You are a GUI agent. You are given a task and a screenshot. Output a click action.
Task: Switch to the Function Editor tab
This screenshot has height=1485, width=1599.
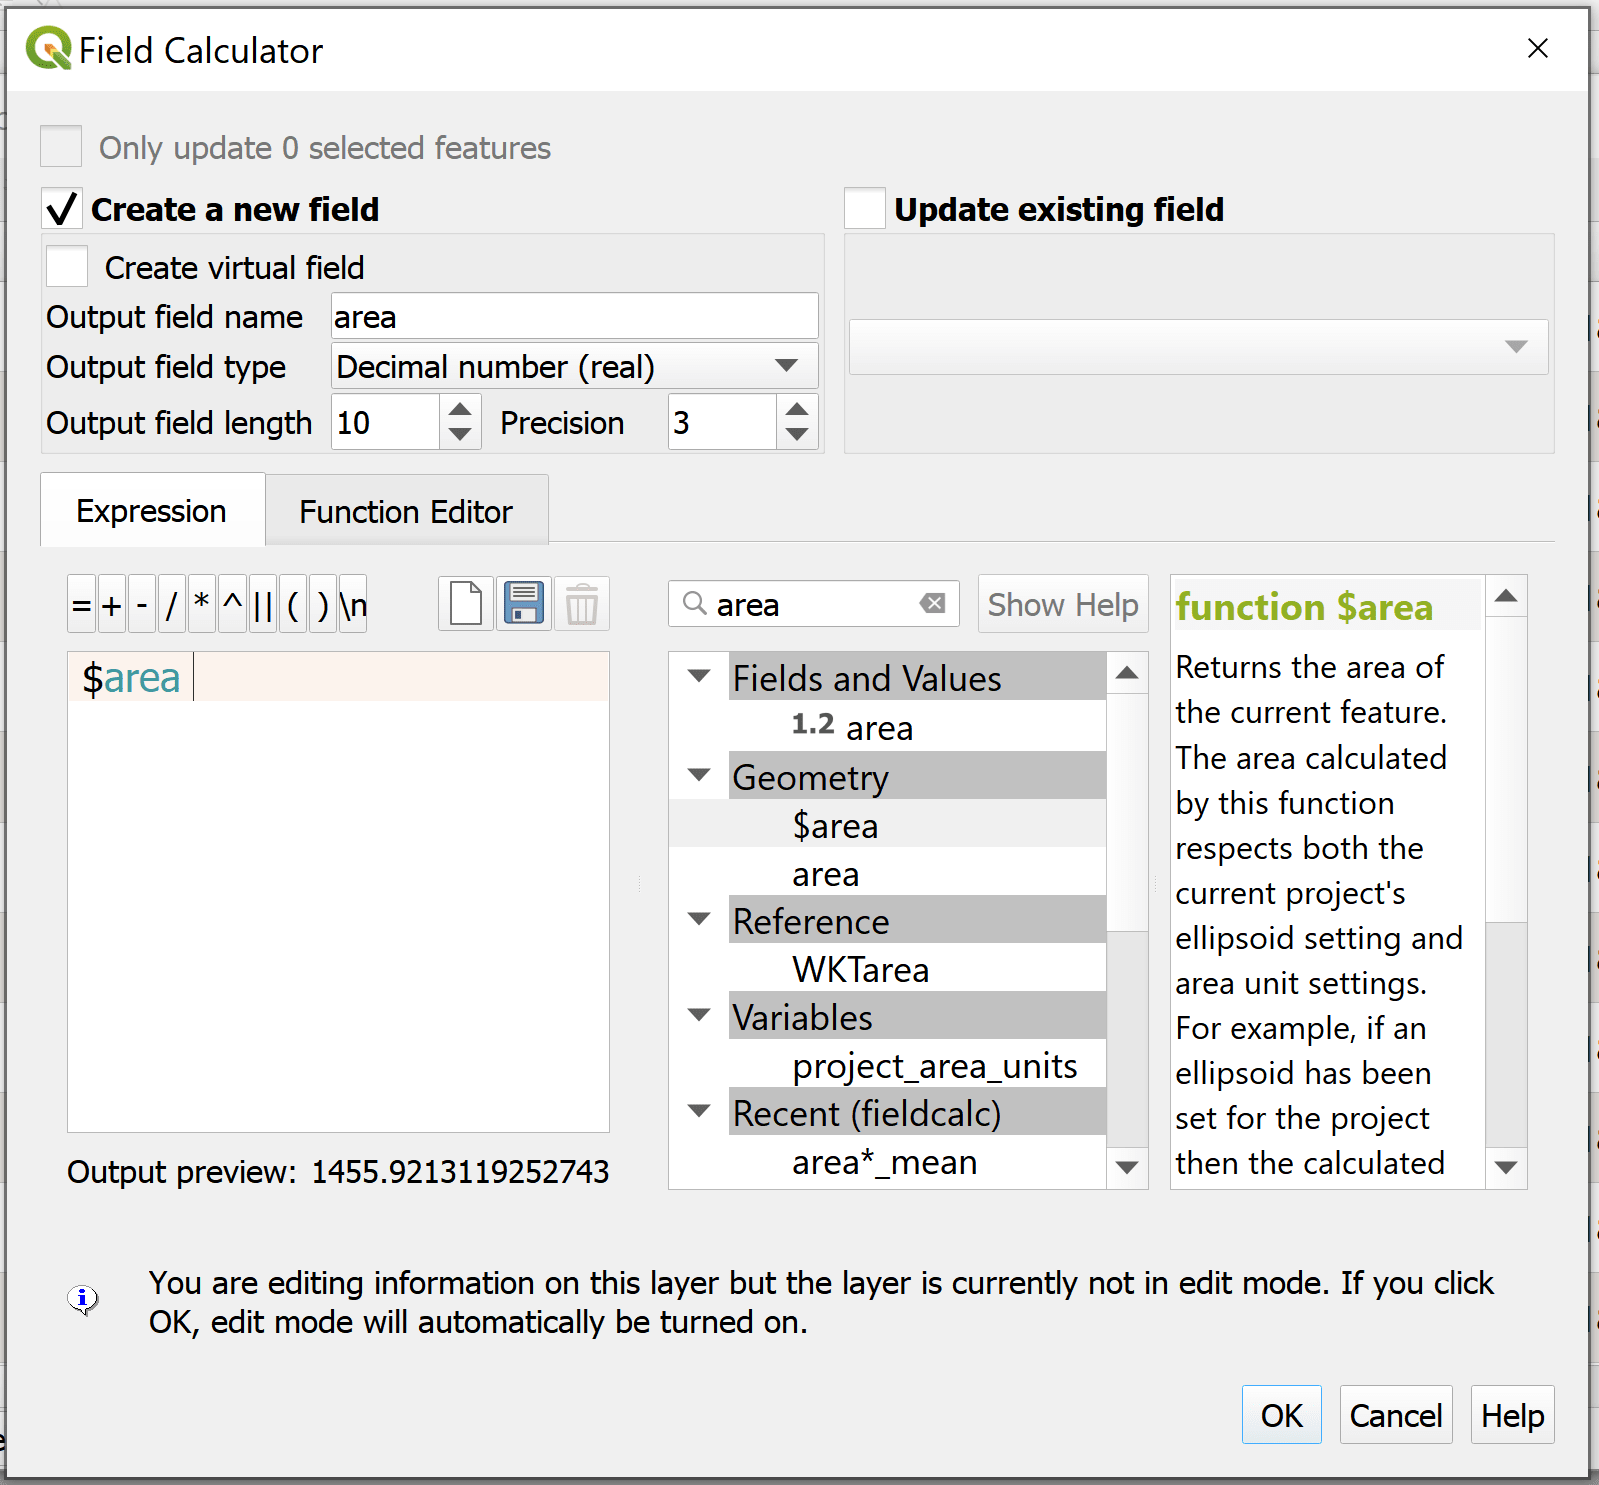(406, 511)
